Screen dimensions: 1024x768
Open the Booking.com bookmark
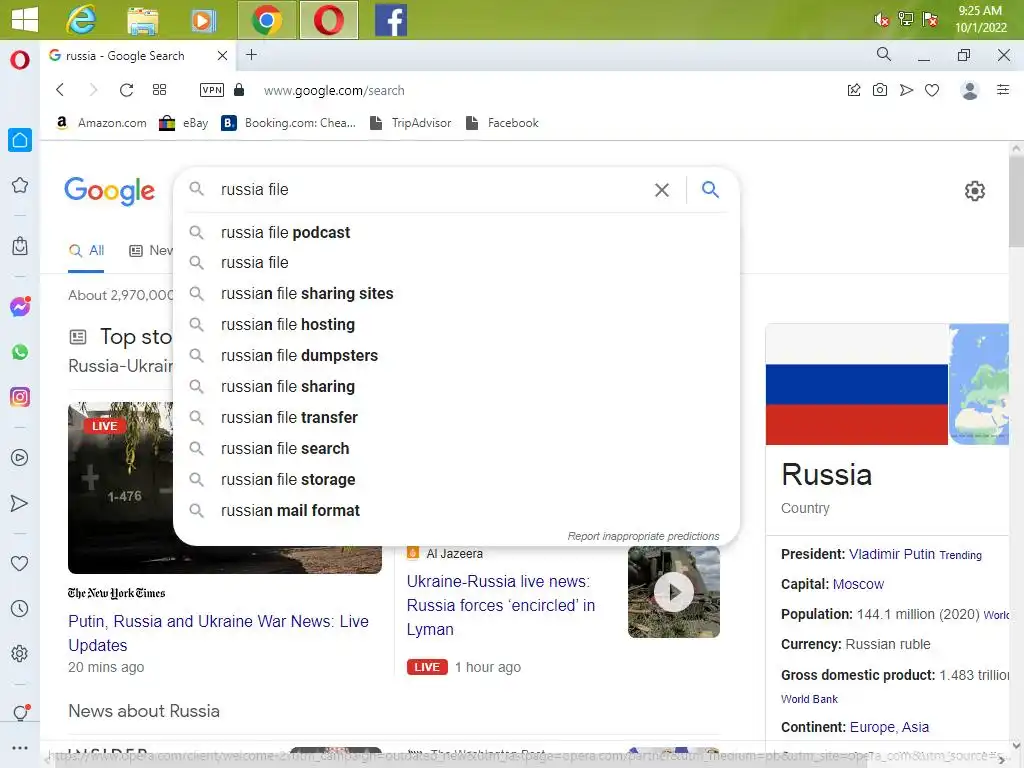(288, 123)
